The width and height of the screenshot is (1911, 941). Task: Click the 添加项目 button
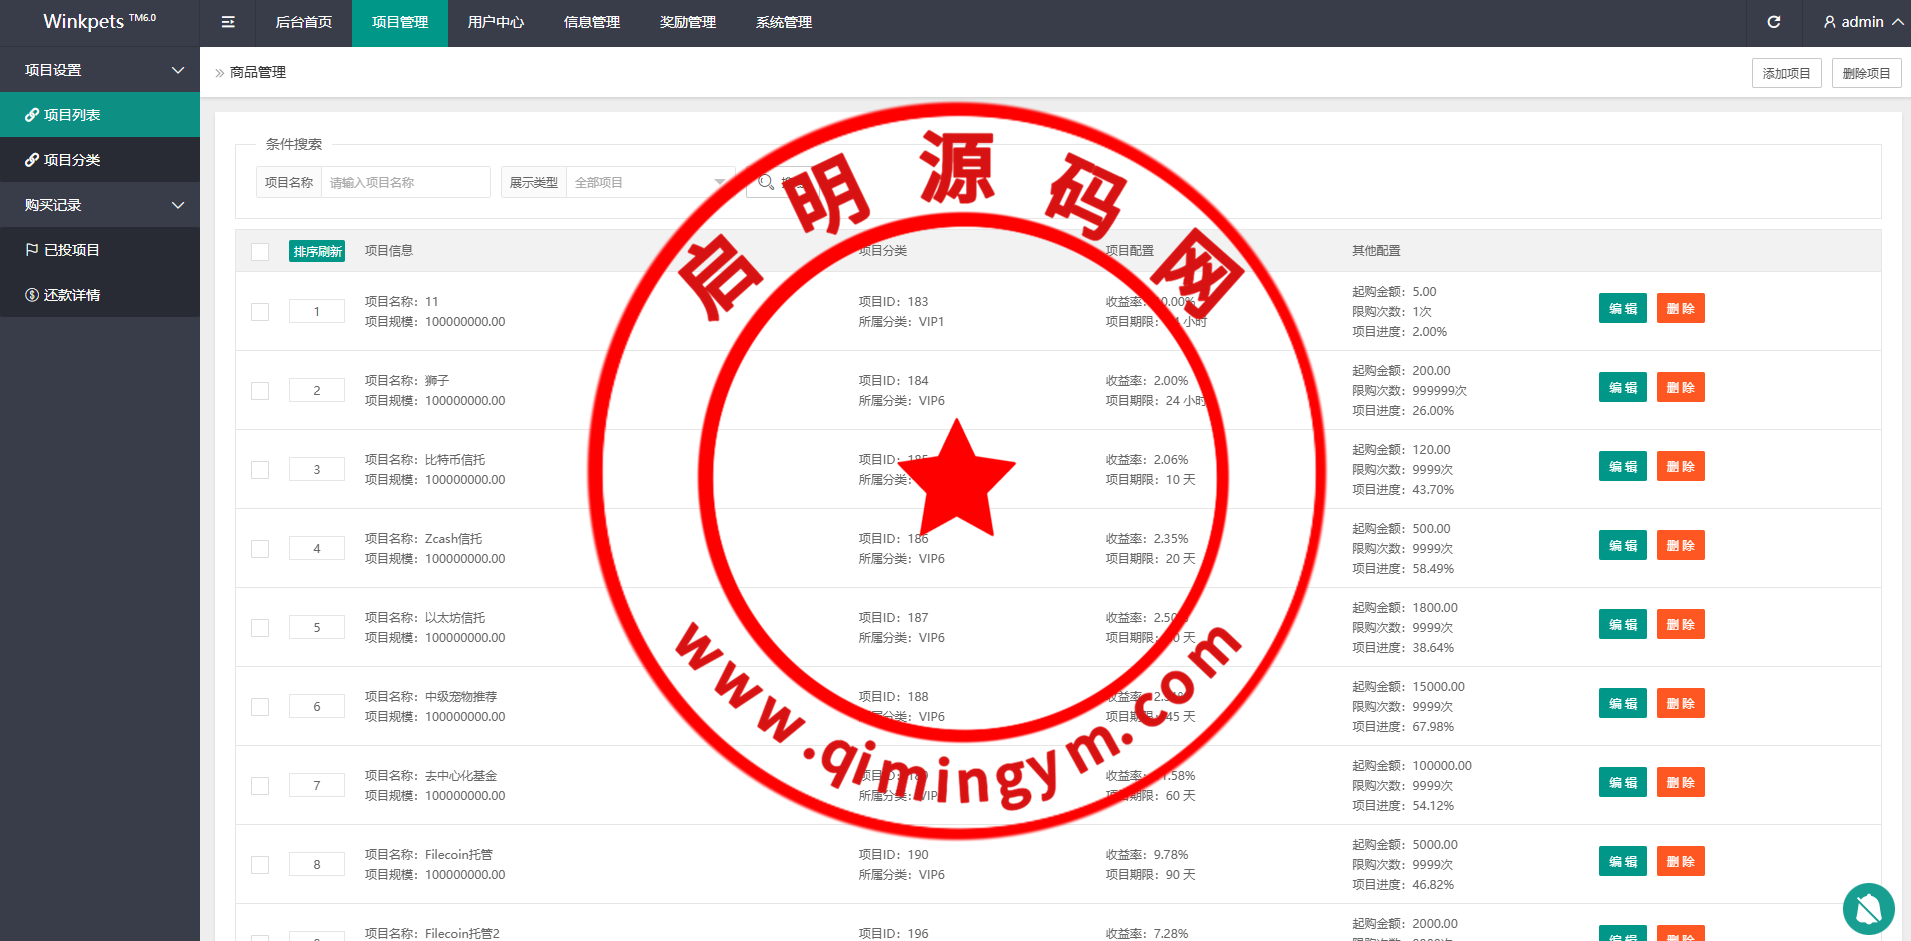pyautogui.click(x=1786, y=73)
